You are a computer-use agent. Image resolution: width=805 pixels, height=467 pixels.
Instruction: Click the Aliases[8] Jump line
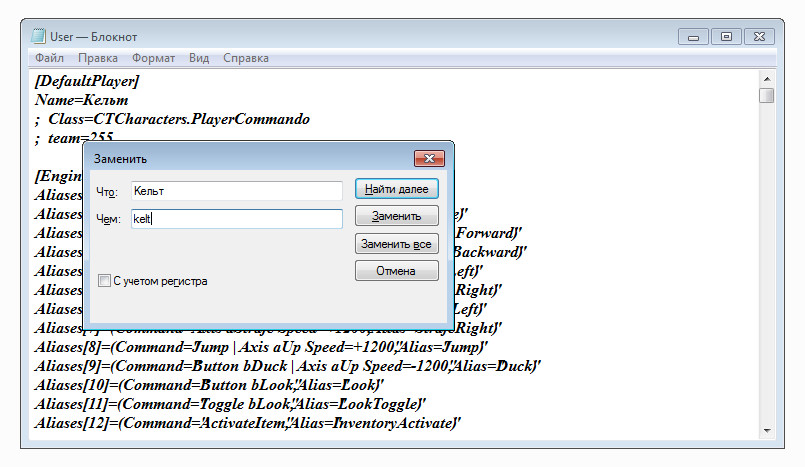point(261,347)
